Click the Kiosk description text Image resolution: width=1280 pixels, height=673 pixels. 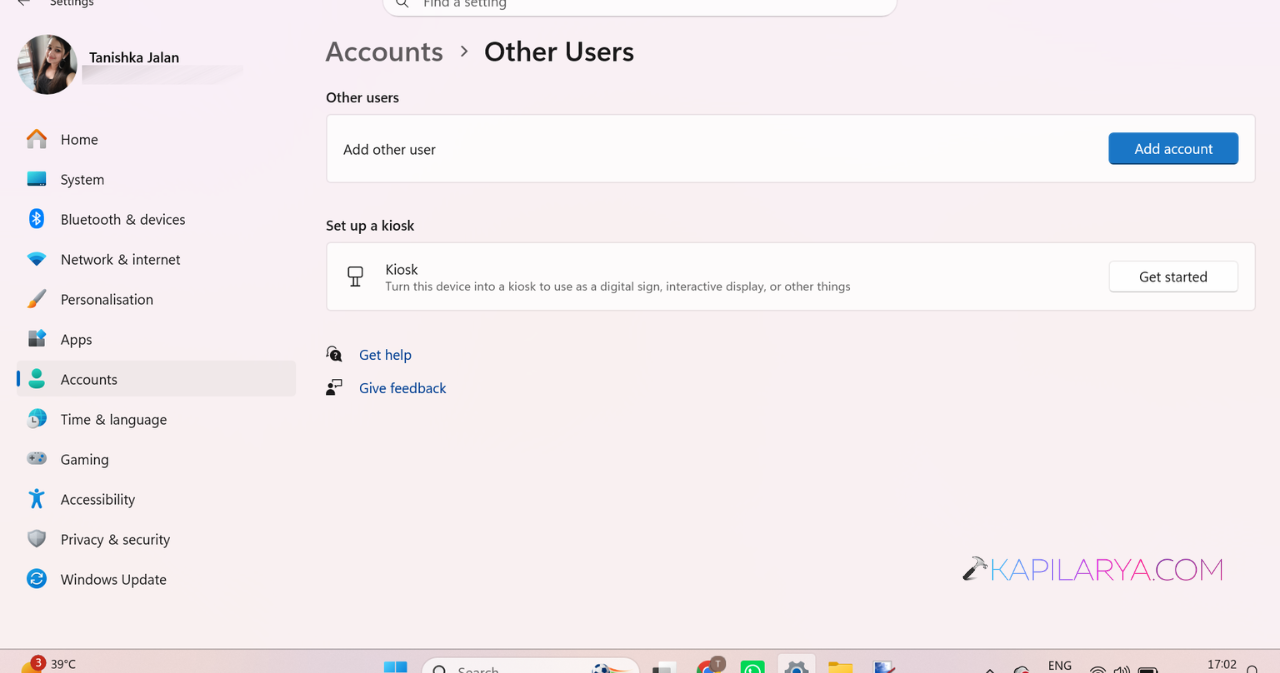click(618, 287)
